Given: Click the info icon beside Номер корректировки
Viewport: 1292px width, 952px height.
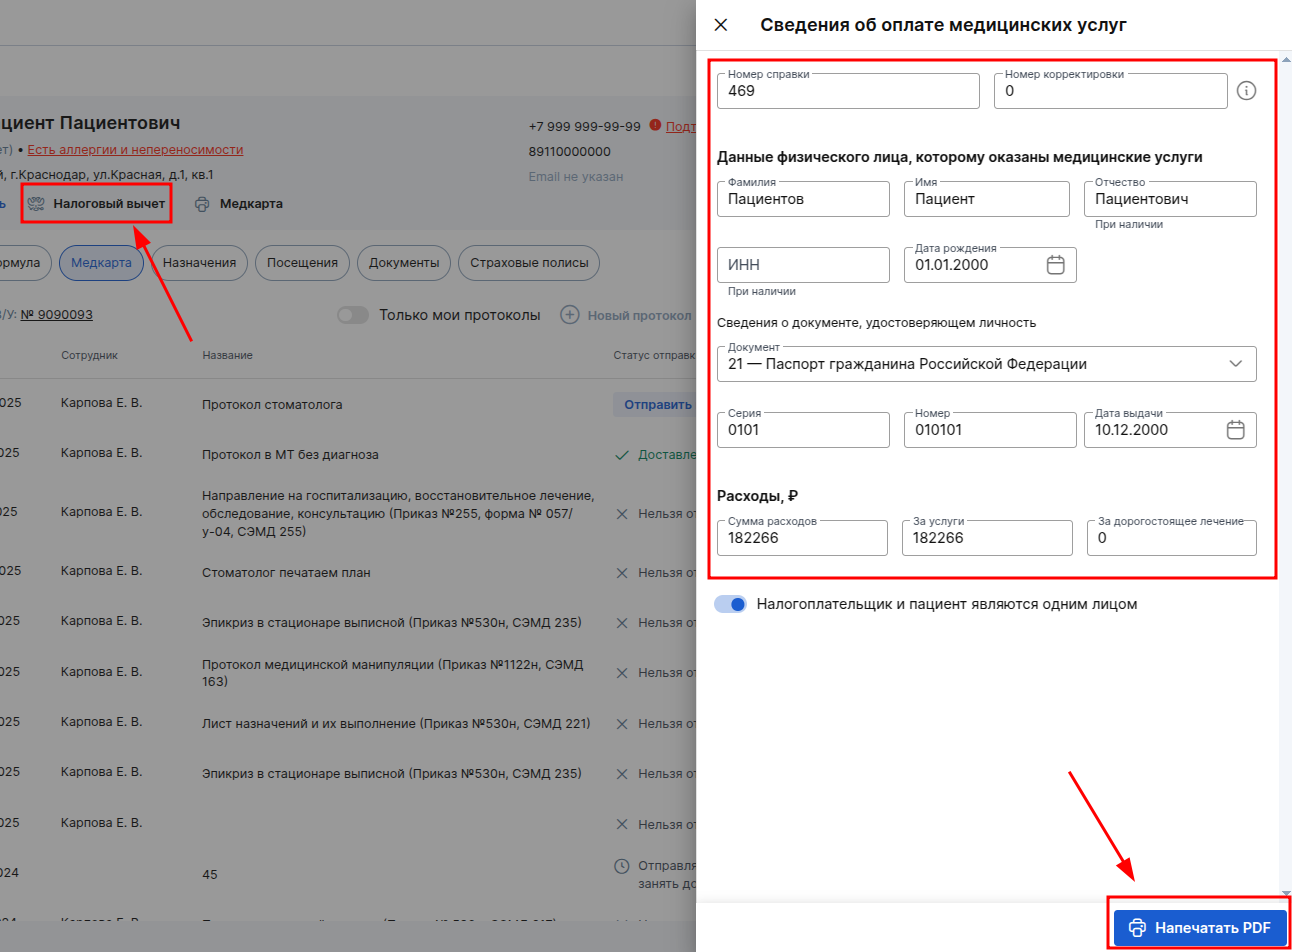Looking at the screenshot, I should [1246, 91].
